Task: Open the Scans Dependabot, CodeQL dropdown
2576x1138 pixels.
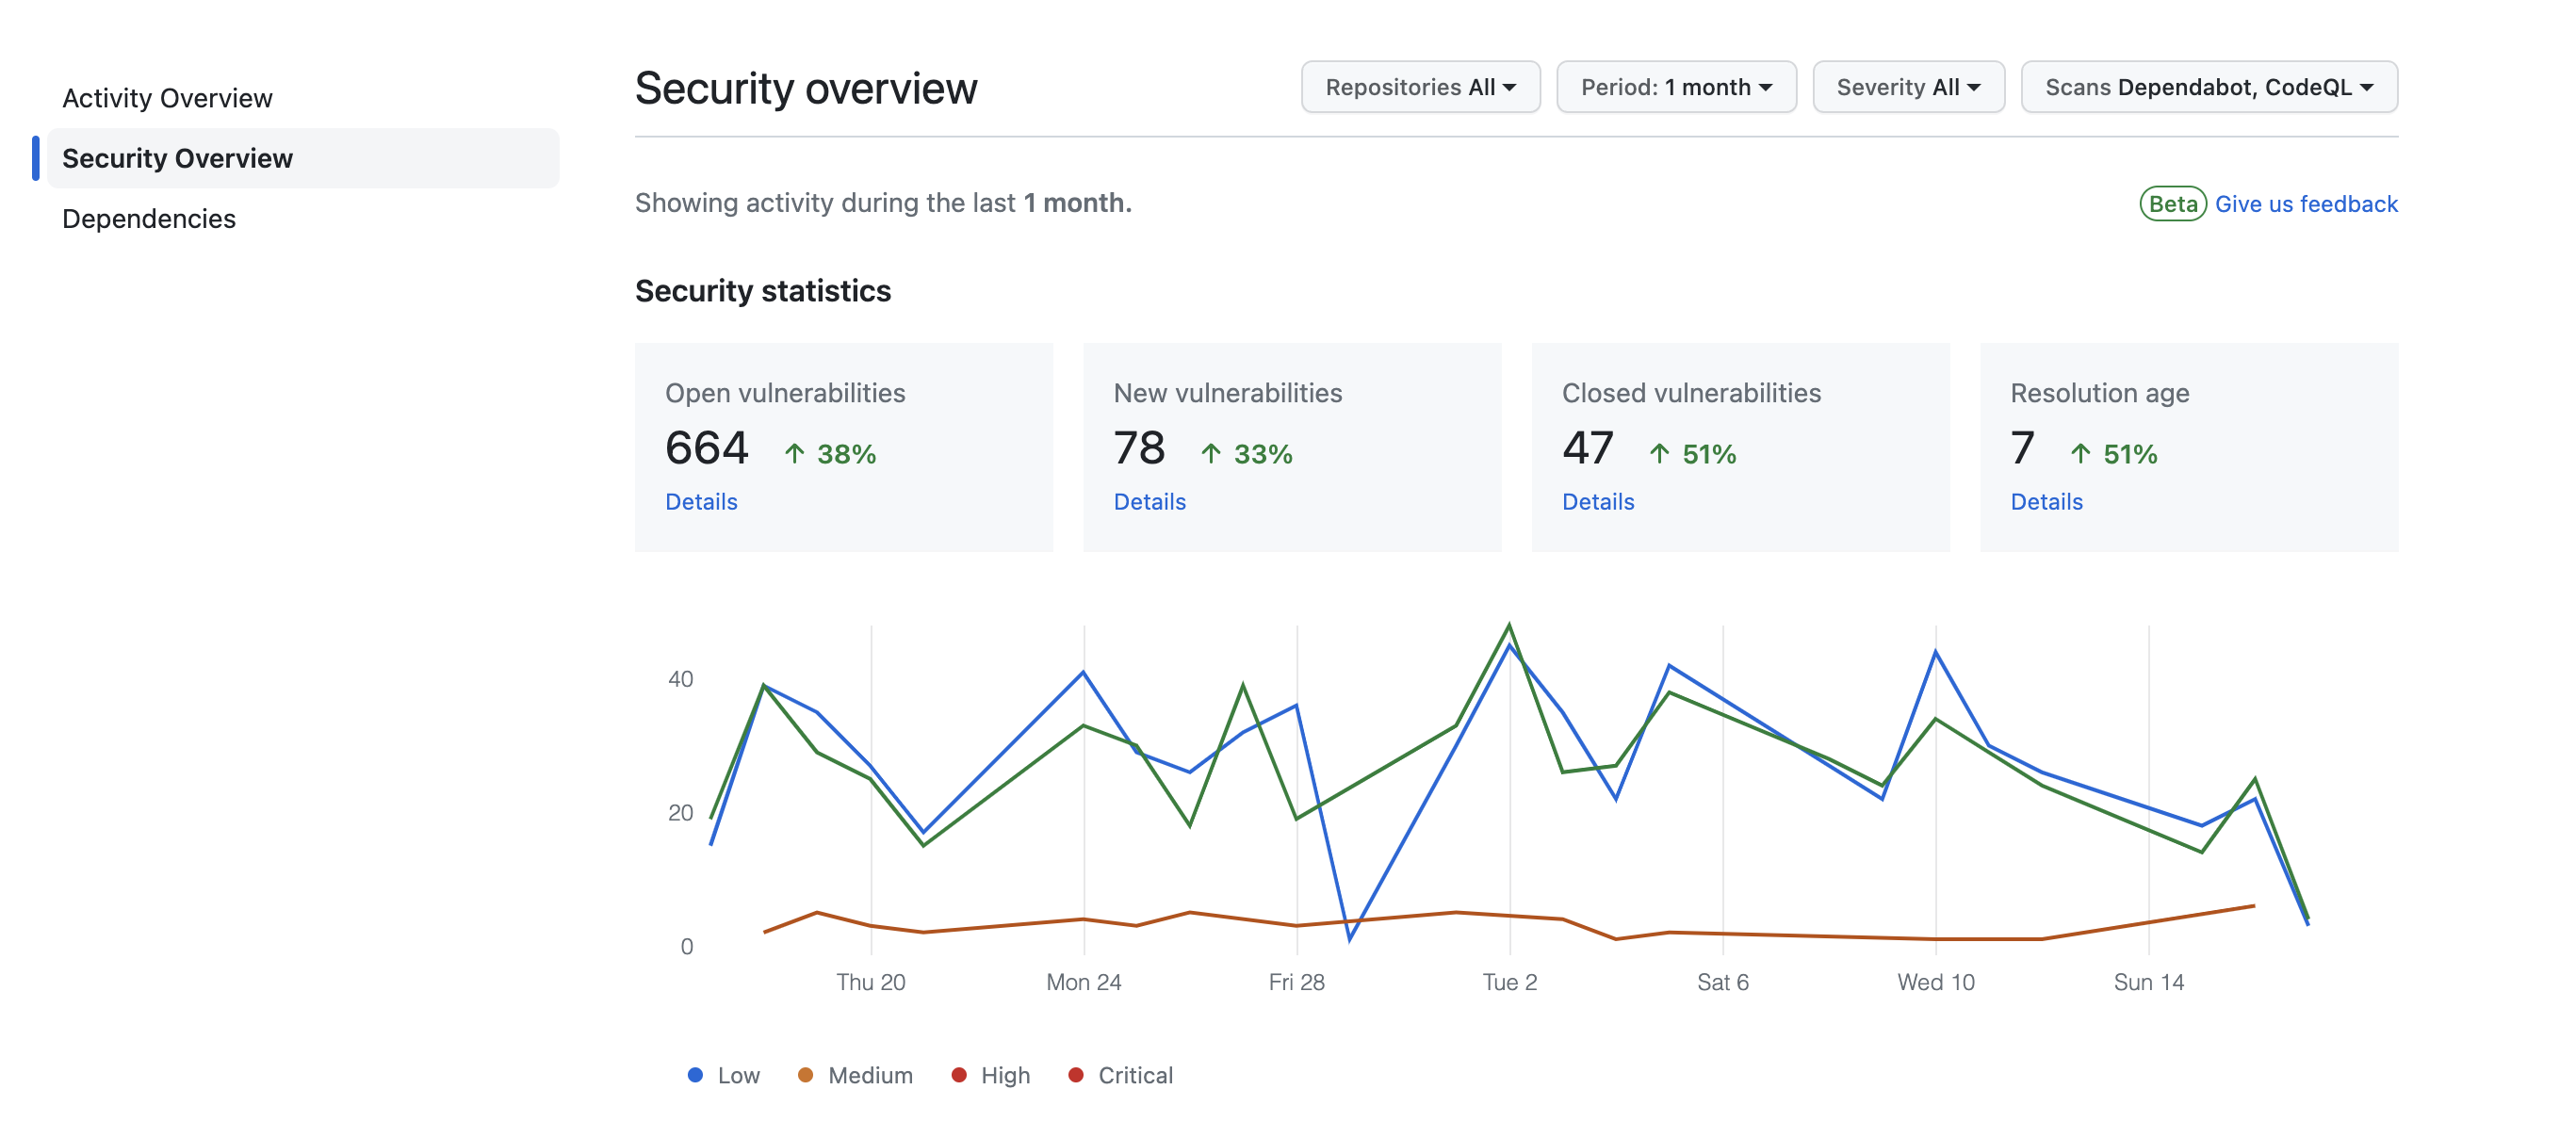Action: (x=2208, y=86)
